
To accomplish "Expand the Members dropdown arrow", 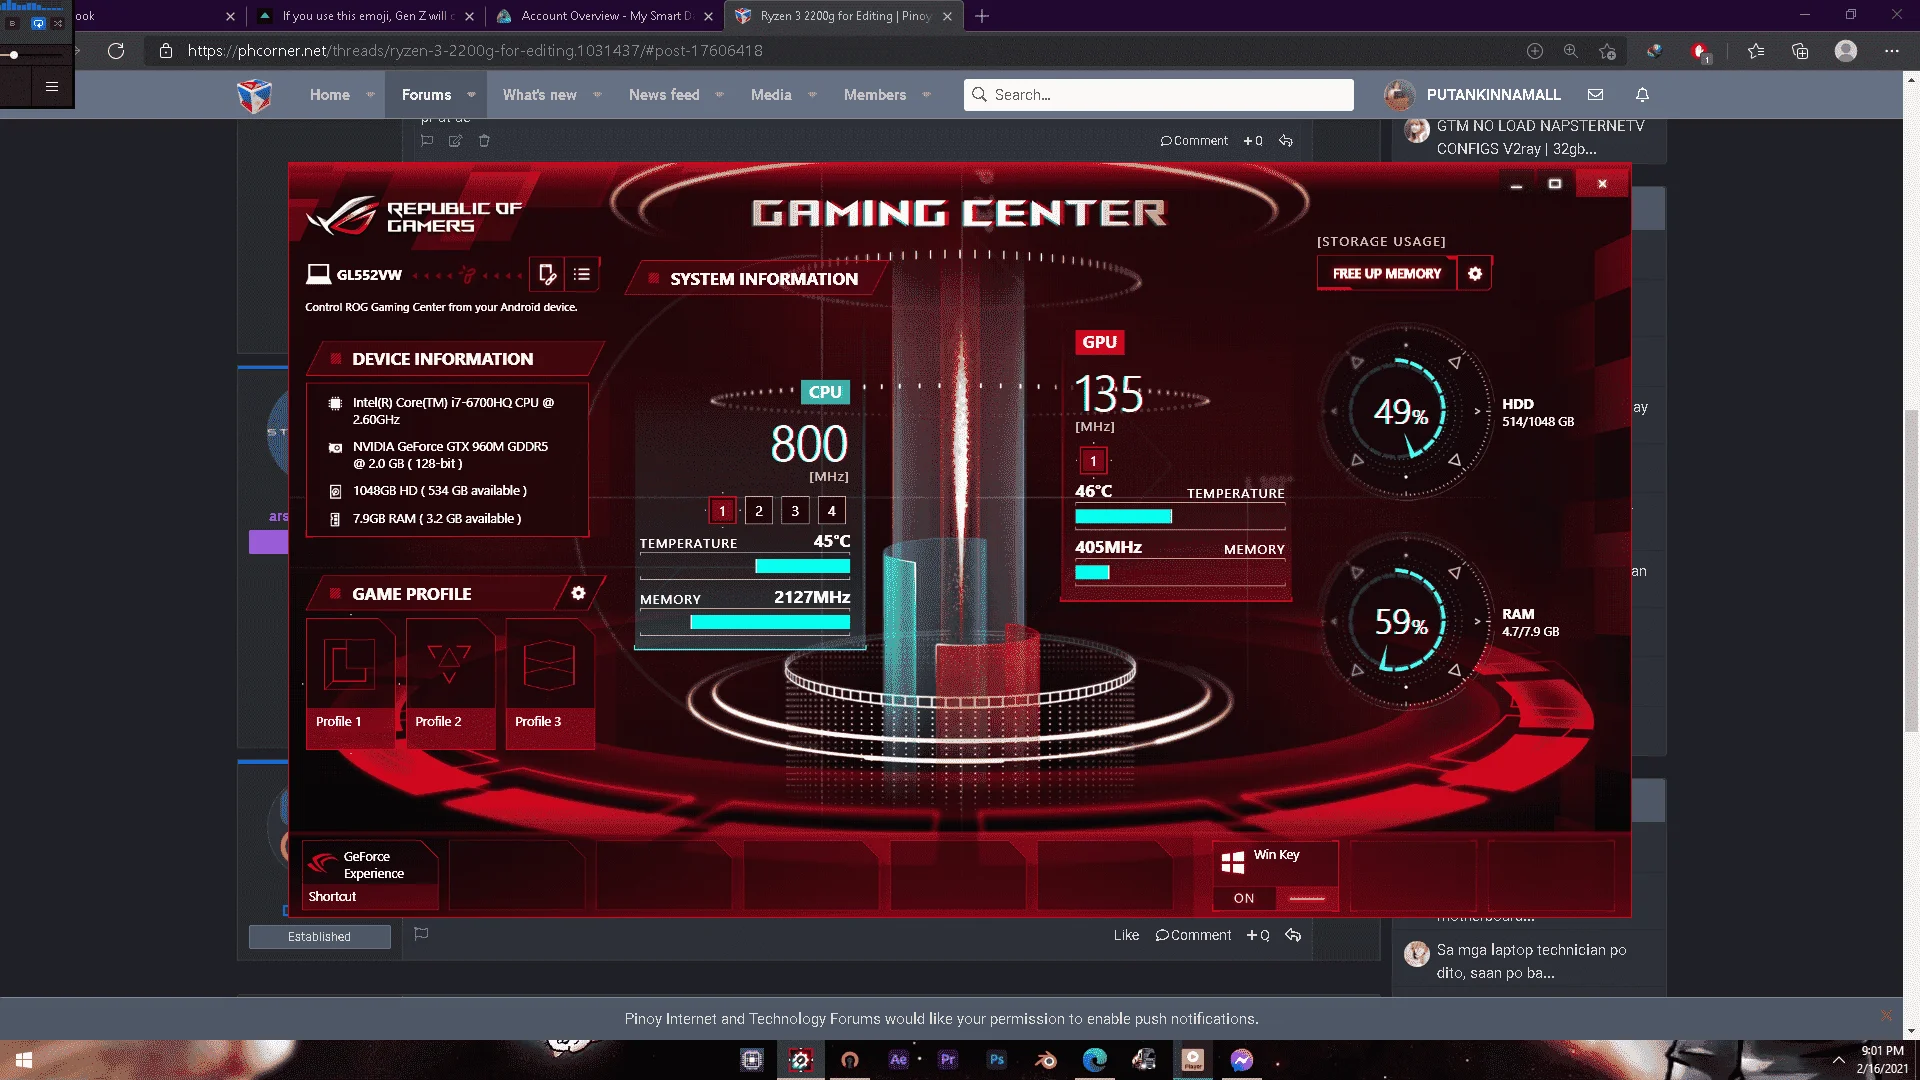I will pos(926,95).
